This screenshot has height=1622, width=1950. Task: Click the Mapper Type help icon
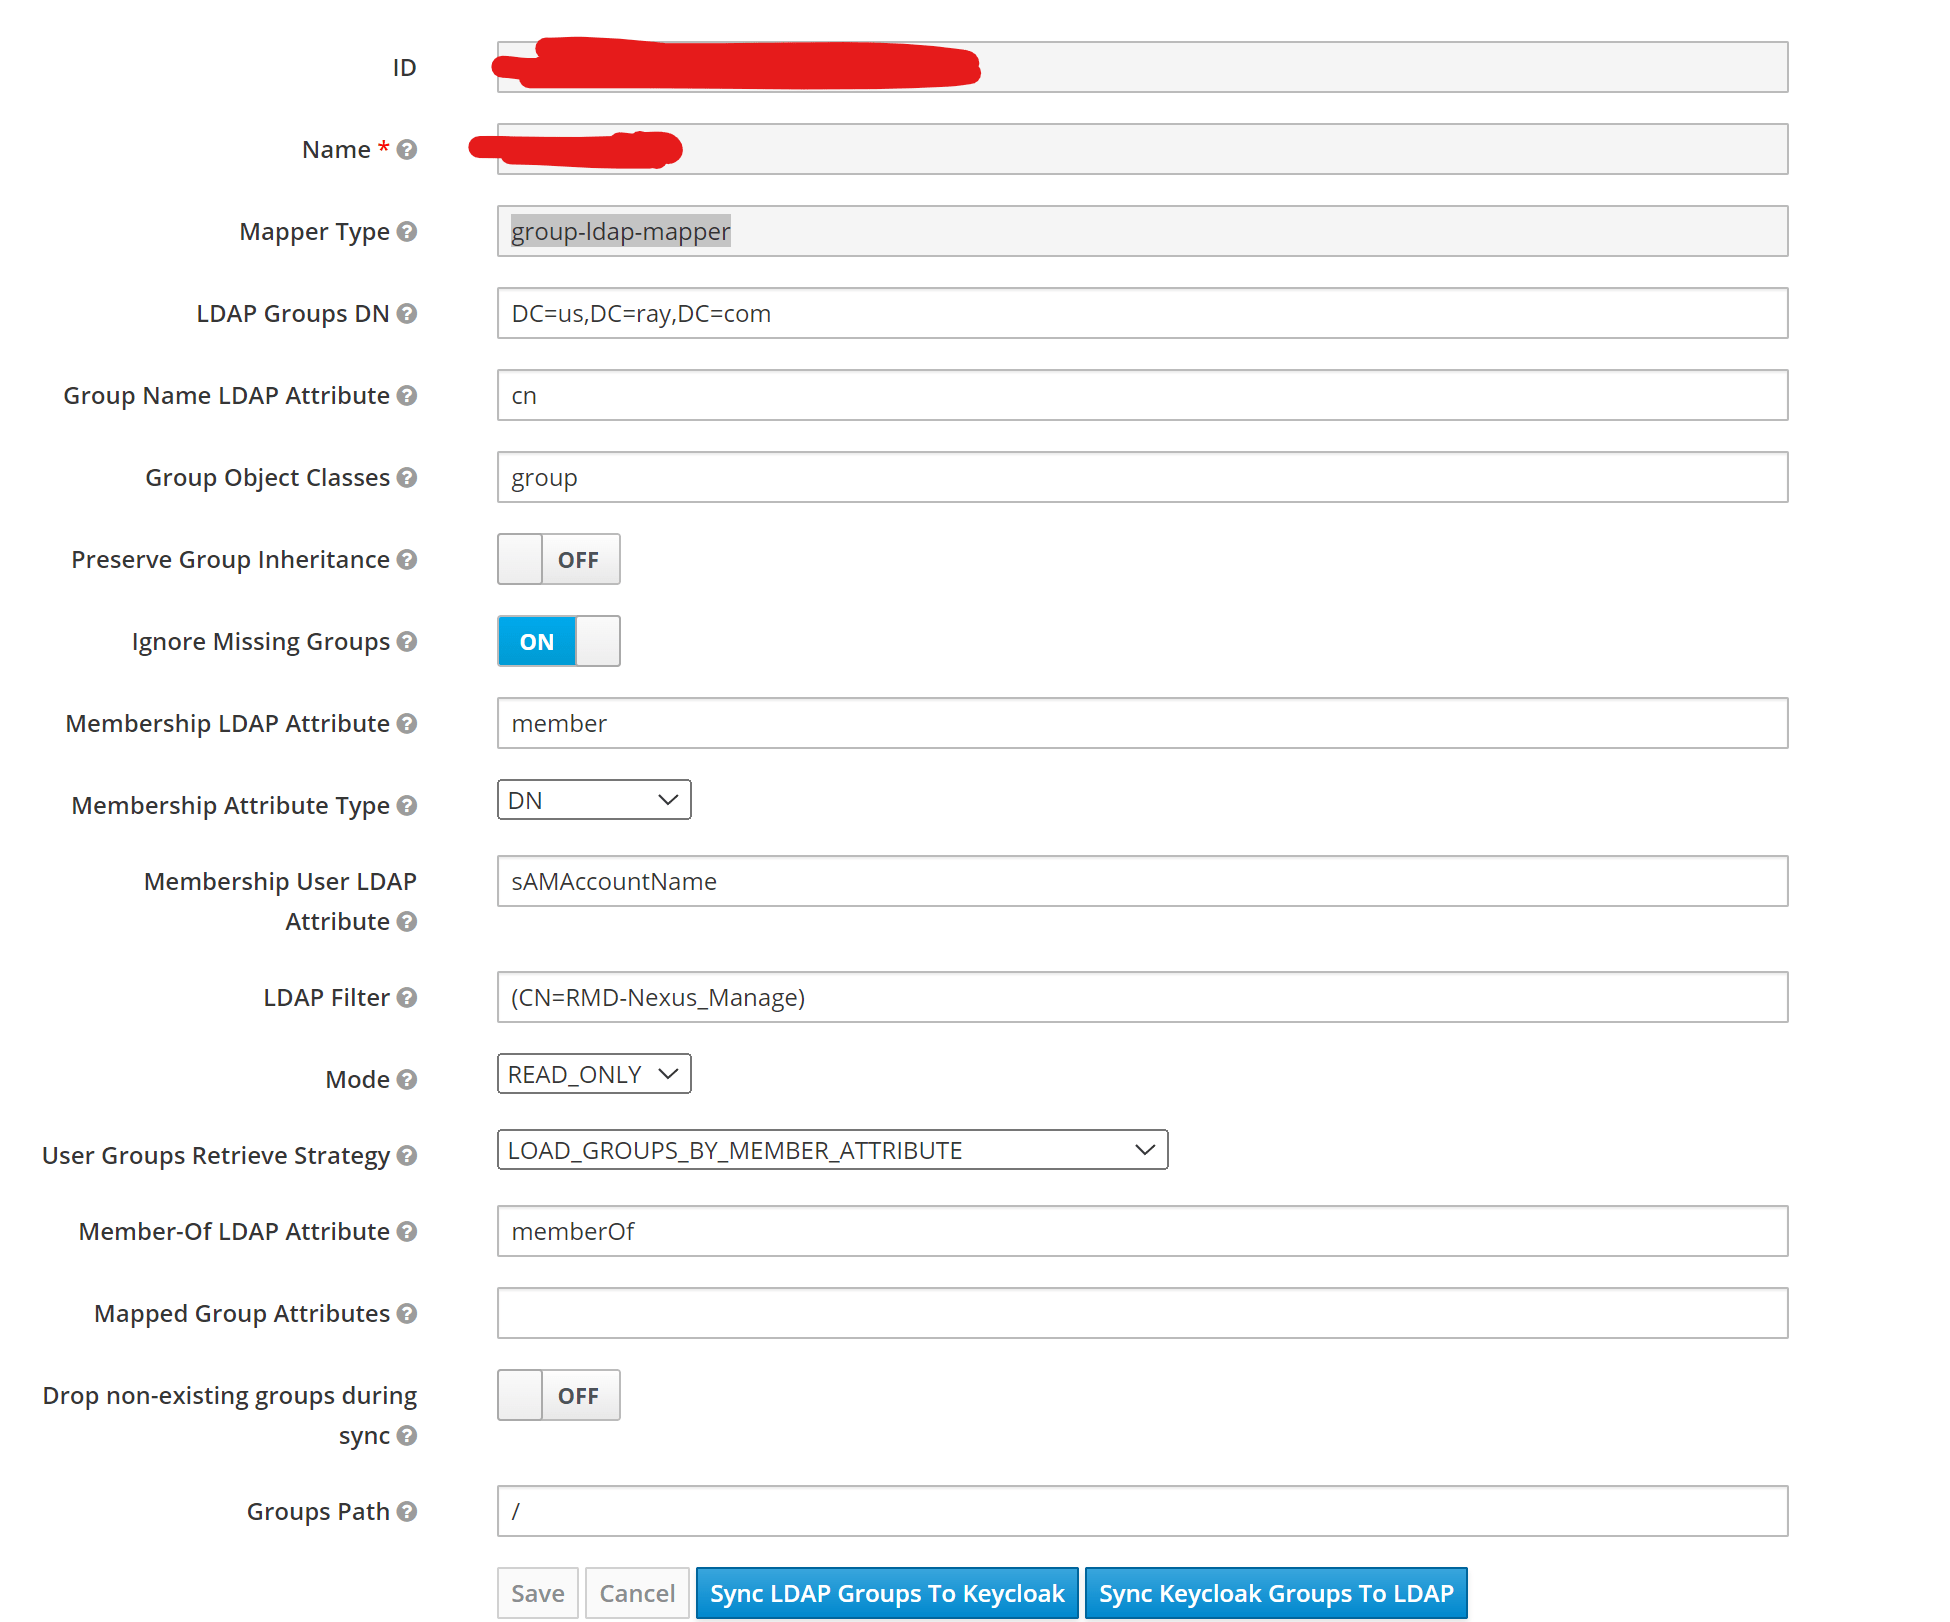coord(408,232)
